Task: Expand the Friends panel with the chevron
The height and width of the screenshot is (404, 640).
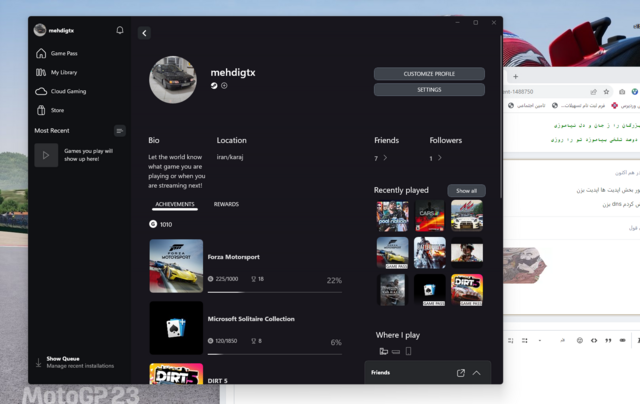Action: (477, 373)
